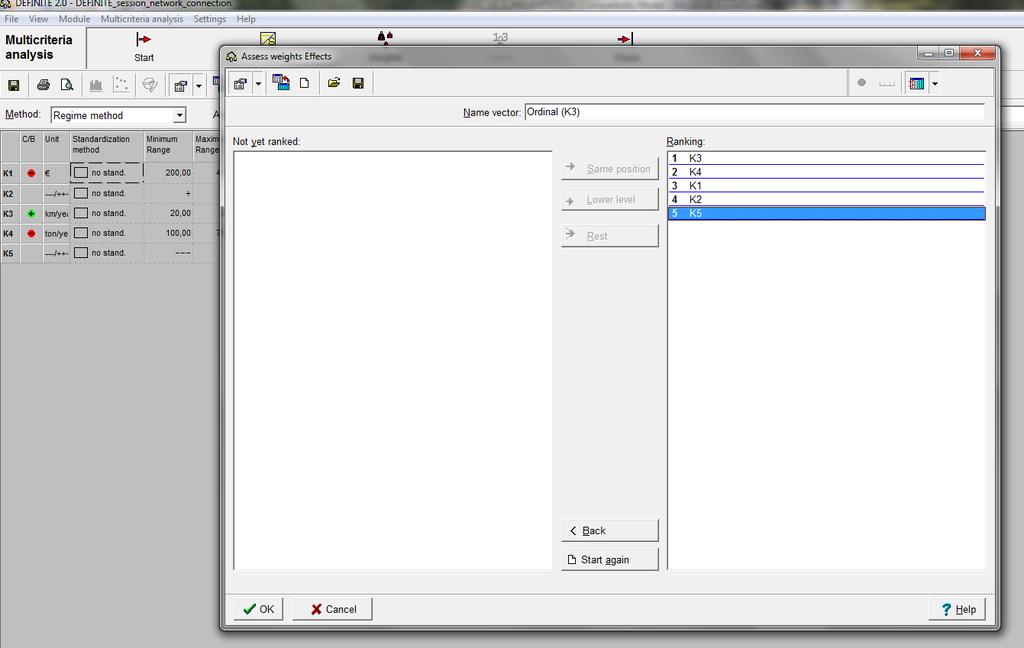
Task: Open the Multicriteria analysis menu
Action: click(142, 19)
